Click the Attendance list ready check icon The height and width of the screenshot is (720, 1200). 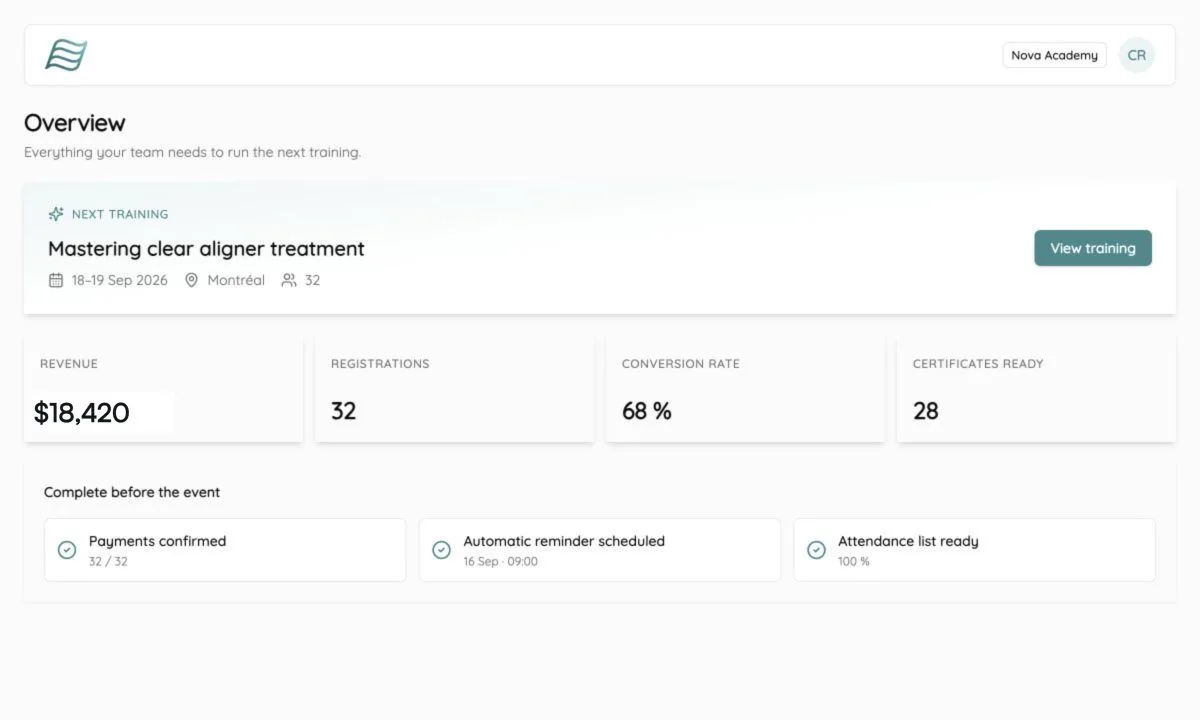tap(816, 550)
